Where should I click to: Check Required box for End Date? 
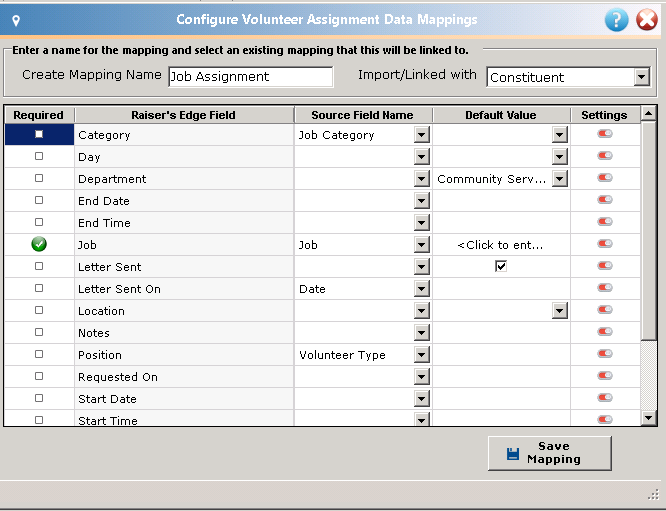click(x=39, y=200)
